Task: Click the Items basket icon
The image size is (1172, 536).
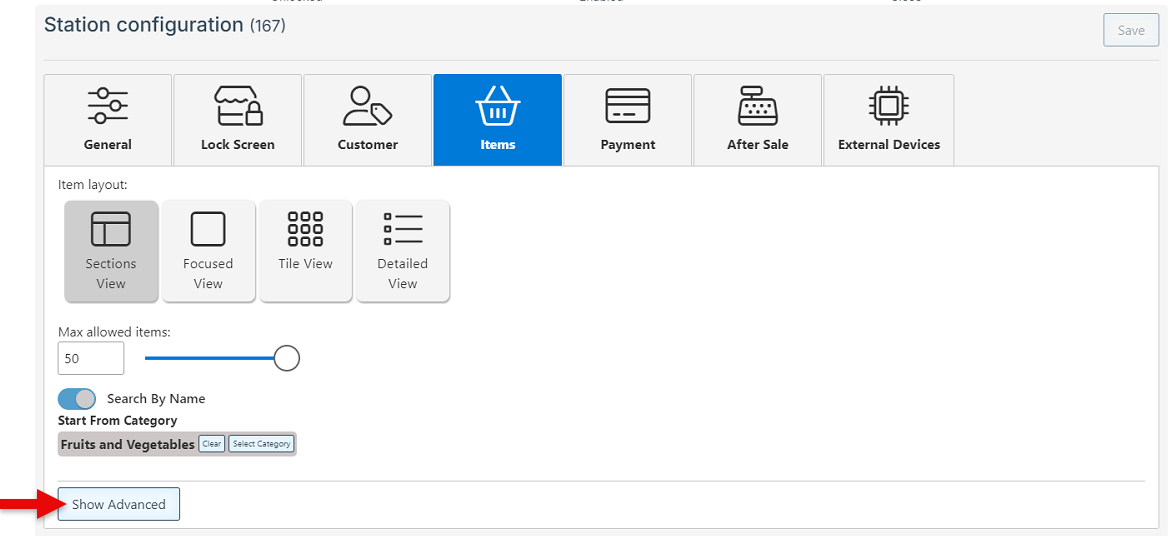Action: click(x=497, y=106)
